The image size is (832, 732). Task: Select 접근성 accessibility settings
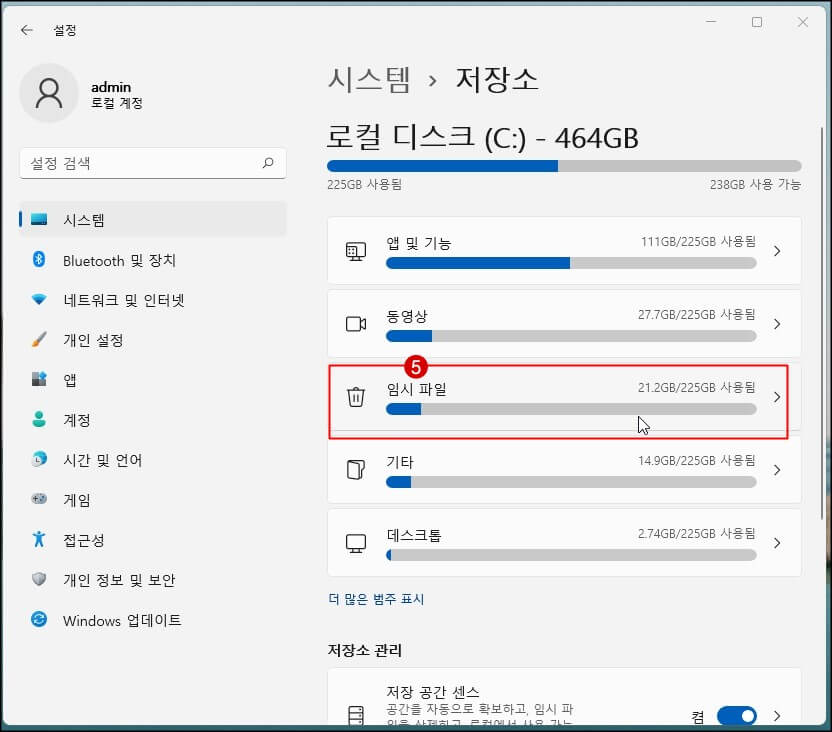click(85, 540)
